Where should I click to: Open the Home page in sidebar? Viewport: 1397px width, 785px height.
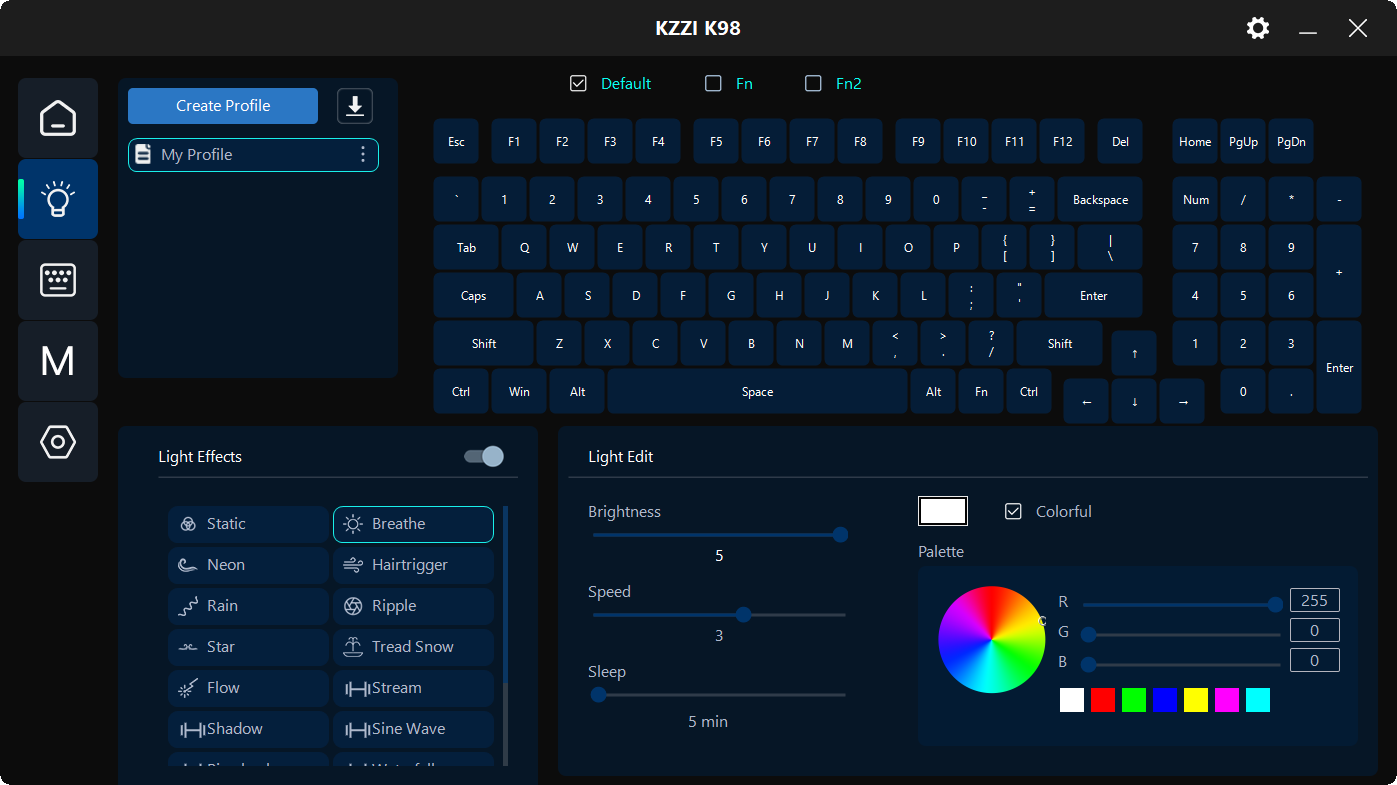[58, 118]
